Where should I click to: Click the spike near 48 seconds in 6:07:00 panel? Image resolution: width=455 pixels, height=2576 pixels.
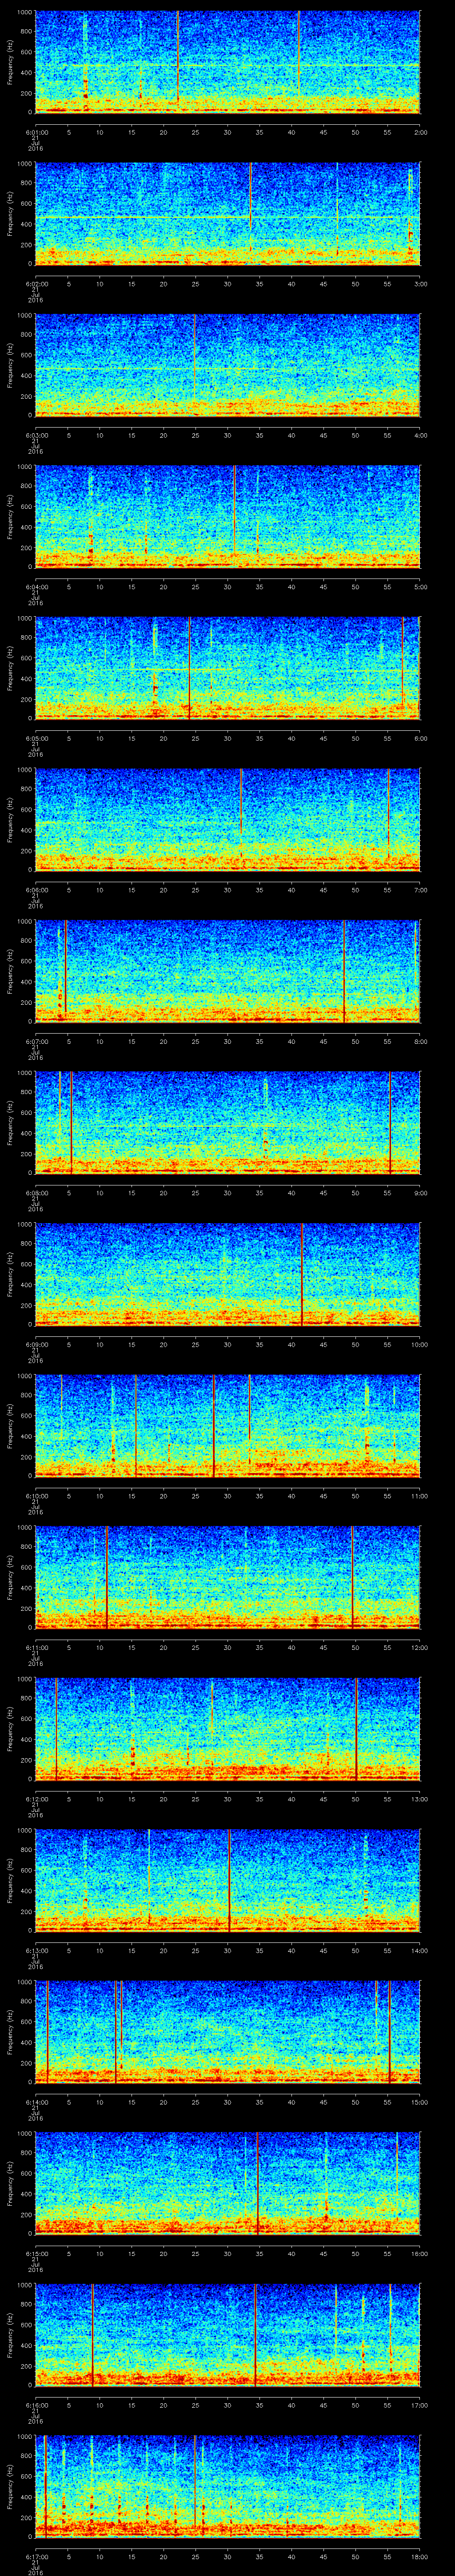[x=344, y=971]
